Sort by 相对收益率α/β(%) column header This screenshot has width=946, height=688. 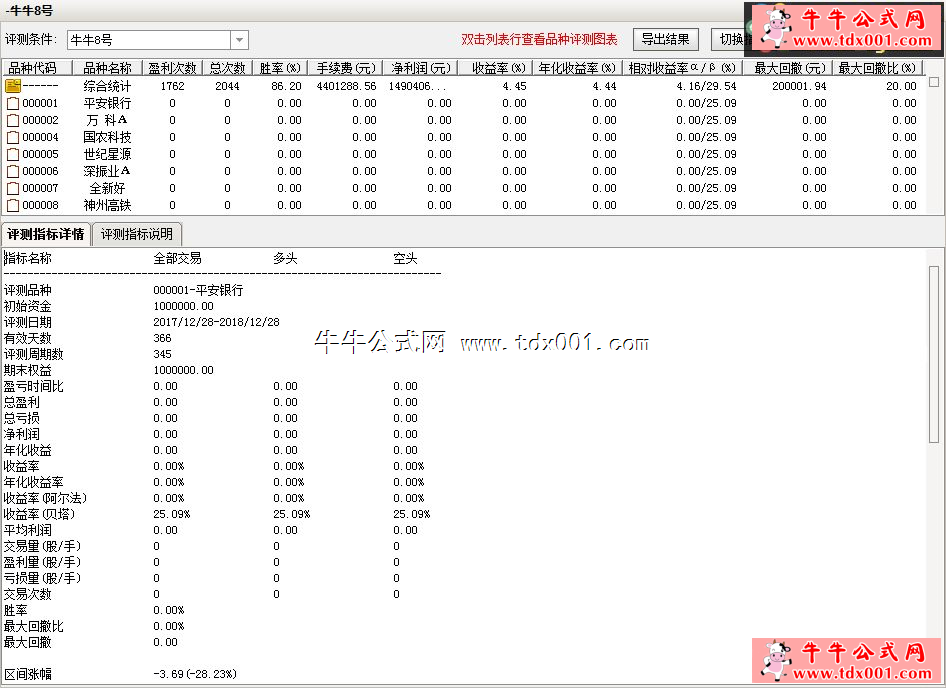(x=682, y=68)
